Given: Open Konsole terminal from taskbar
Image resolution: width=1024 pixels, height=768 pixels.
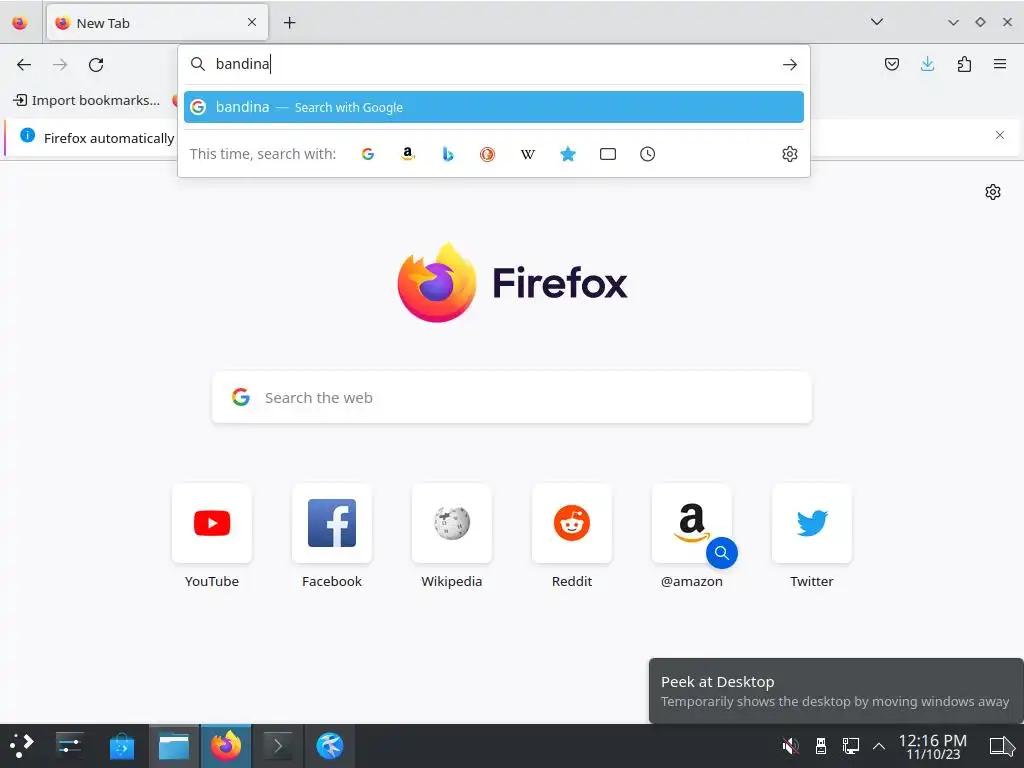Looking at the screenshot, I should tap(278, 746).
